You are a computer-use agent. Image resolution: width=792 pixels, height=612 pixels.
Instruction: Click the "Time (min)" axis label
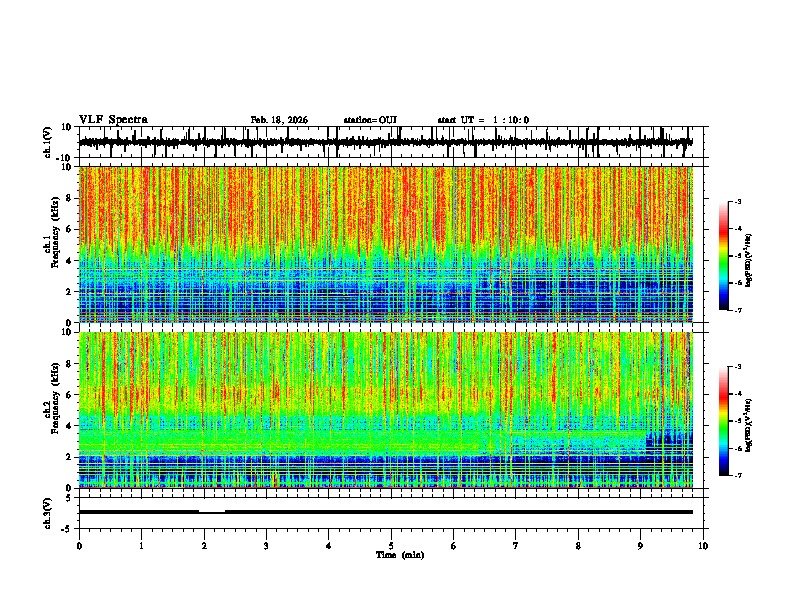pyautogui.click(x=400, y=555)
